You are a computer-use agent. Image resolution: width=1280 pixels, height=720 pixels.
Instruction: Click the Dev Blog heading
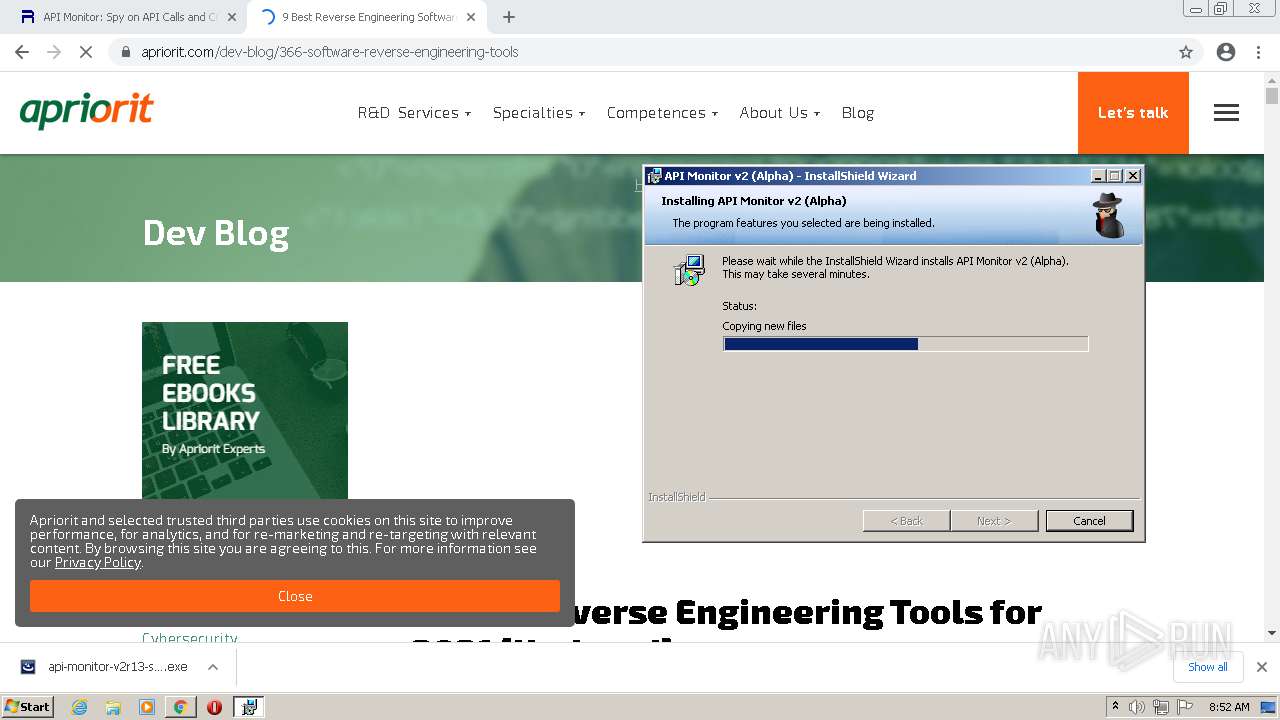pyautogui.click(x=216, y=233)
